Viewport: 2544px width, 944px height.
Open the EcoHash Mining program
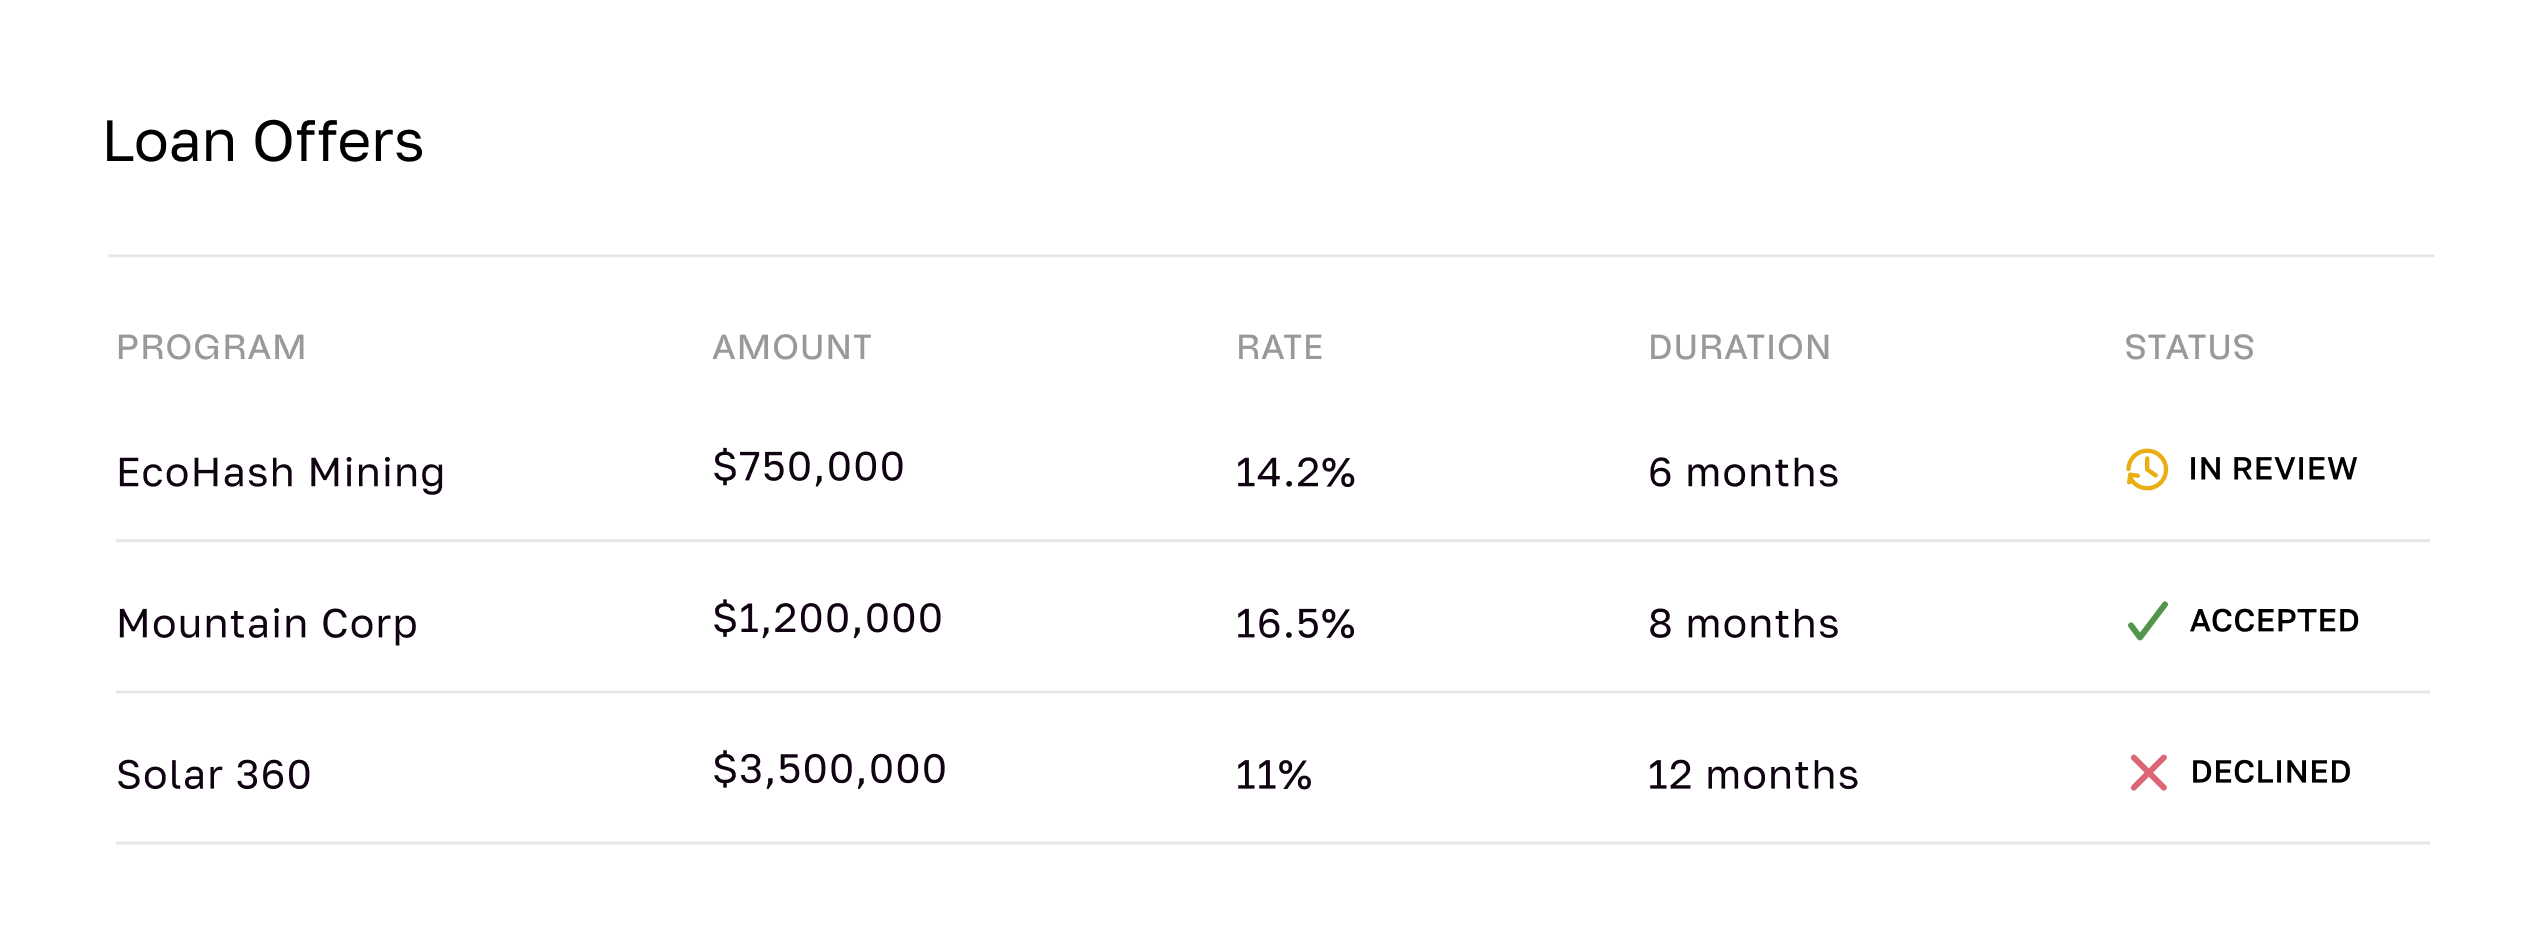[280, 472]
